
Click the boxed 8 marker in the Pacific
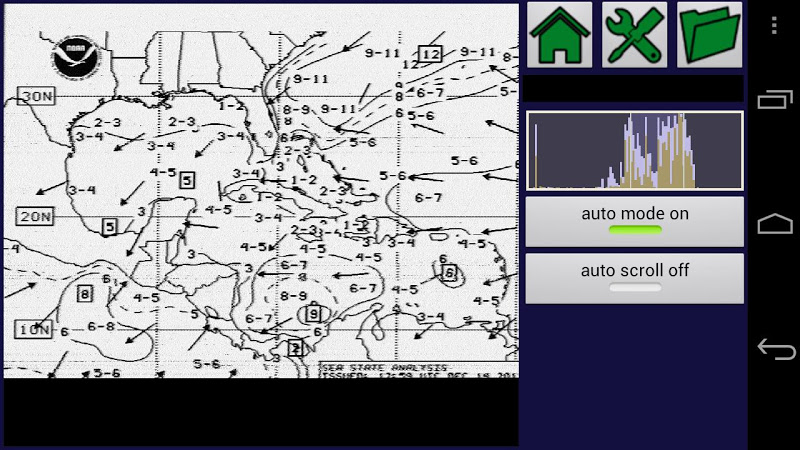point(85,294)
